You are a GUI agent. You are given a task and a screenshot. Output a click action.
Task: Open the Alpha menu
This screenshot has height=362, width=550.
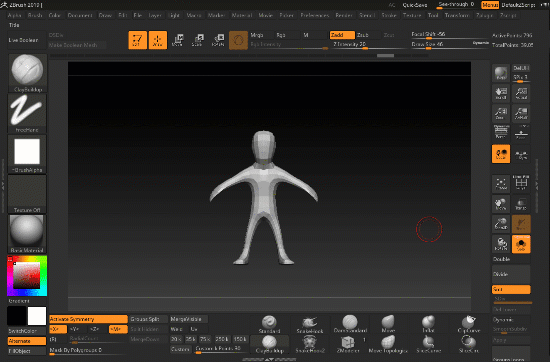14,15
